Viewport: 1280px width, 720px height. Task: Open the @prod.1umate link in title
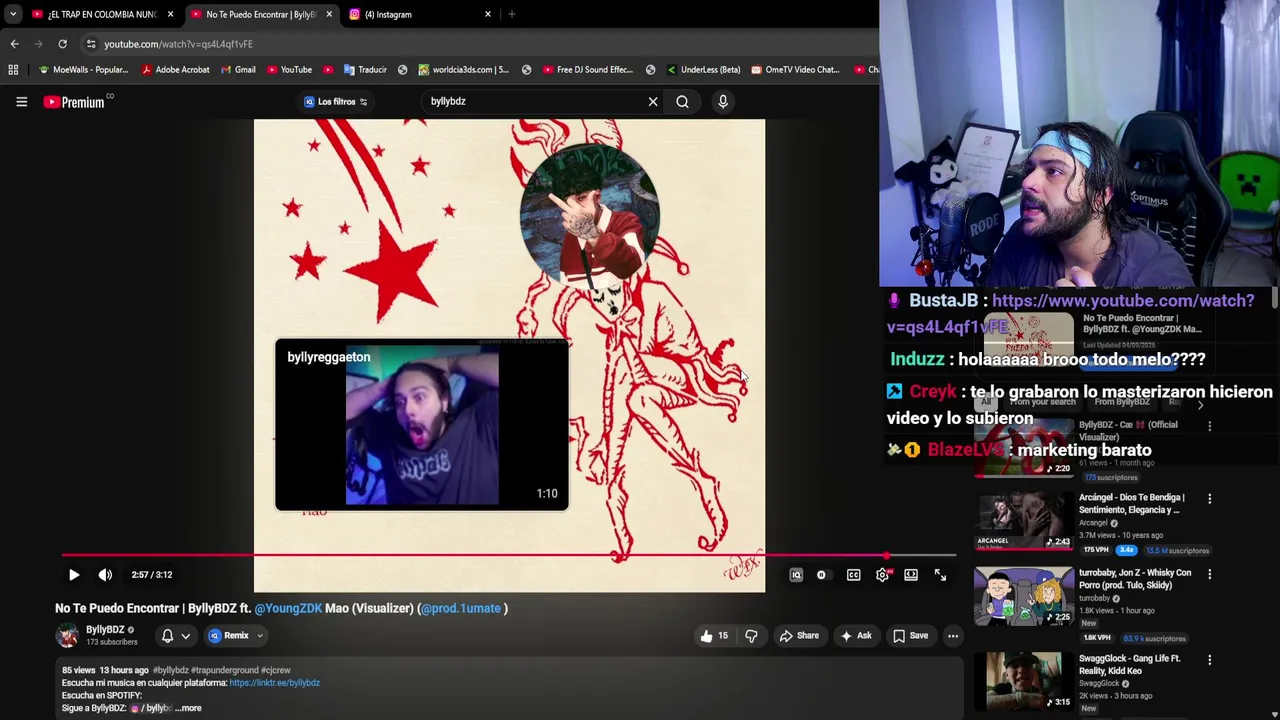(460, 608)
